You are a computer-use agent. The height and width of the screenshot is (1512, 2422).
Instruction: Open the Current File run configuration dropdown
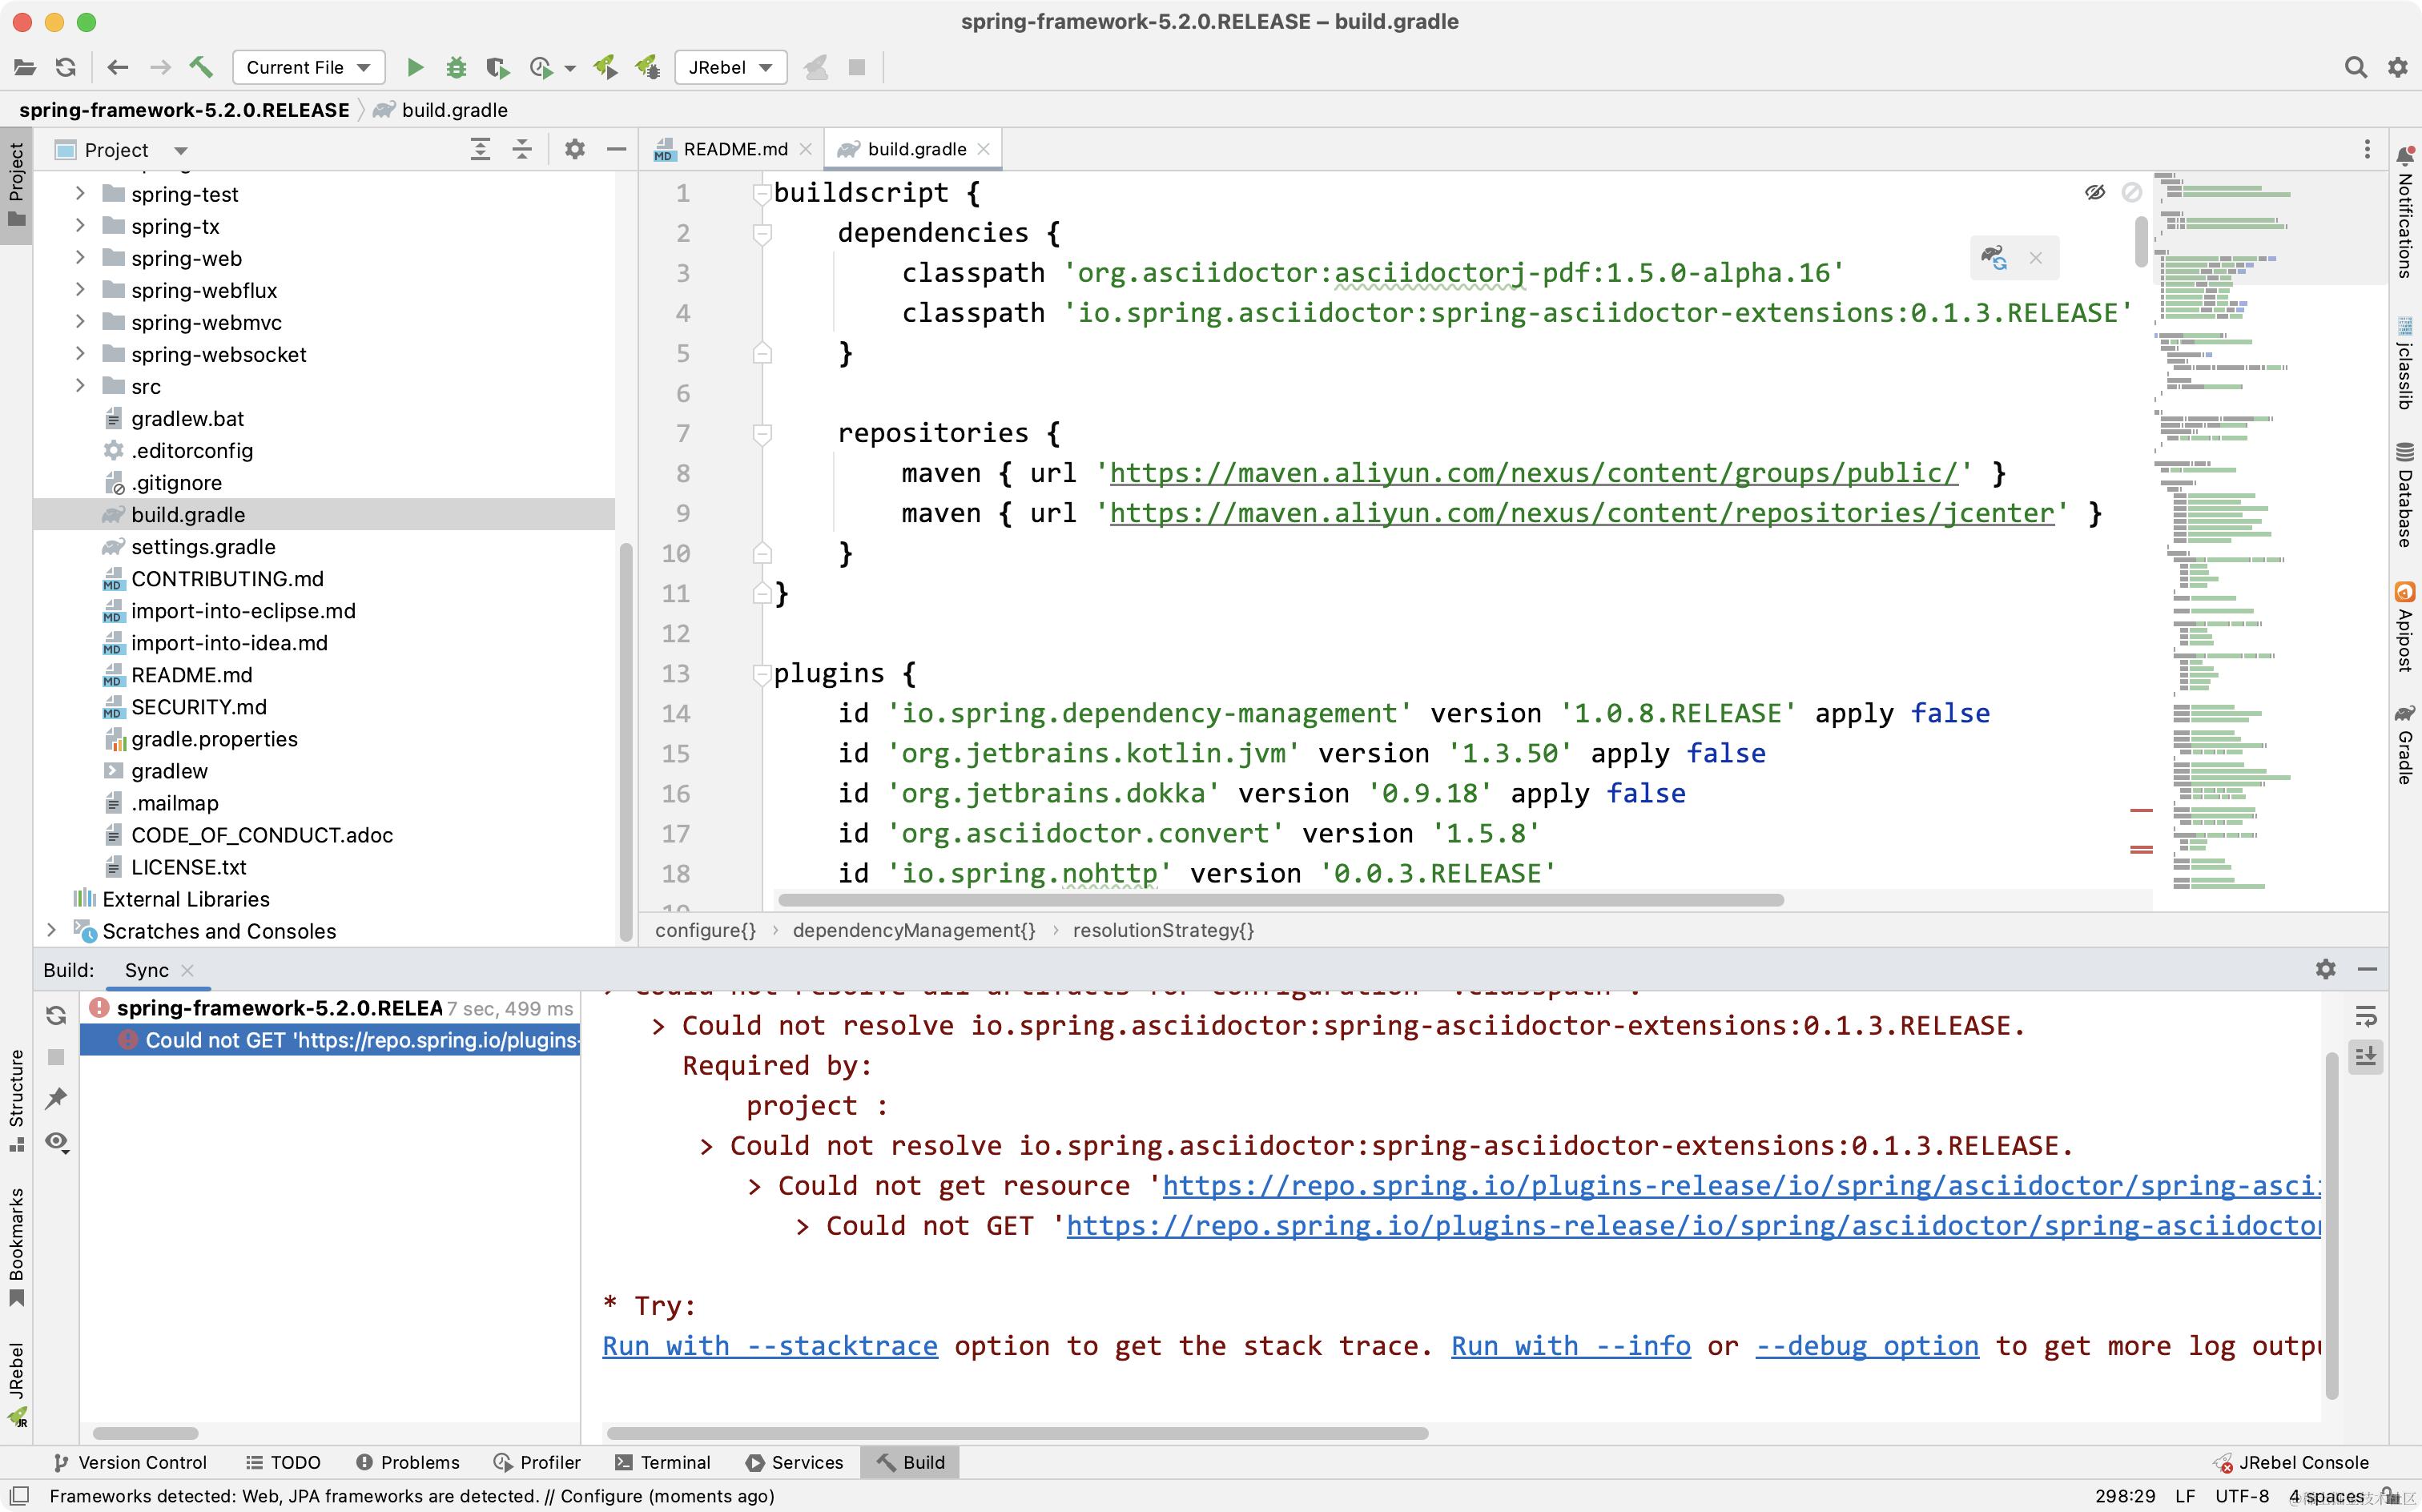coord(308,68)
